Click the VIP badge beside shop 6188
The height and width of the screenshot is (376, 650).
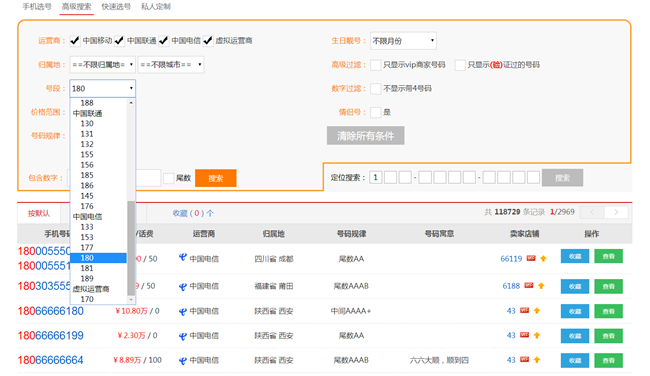click(529, 285)
